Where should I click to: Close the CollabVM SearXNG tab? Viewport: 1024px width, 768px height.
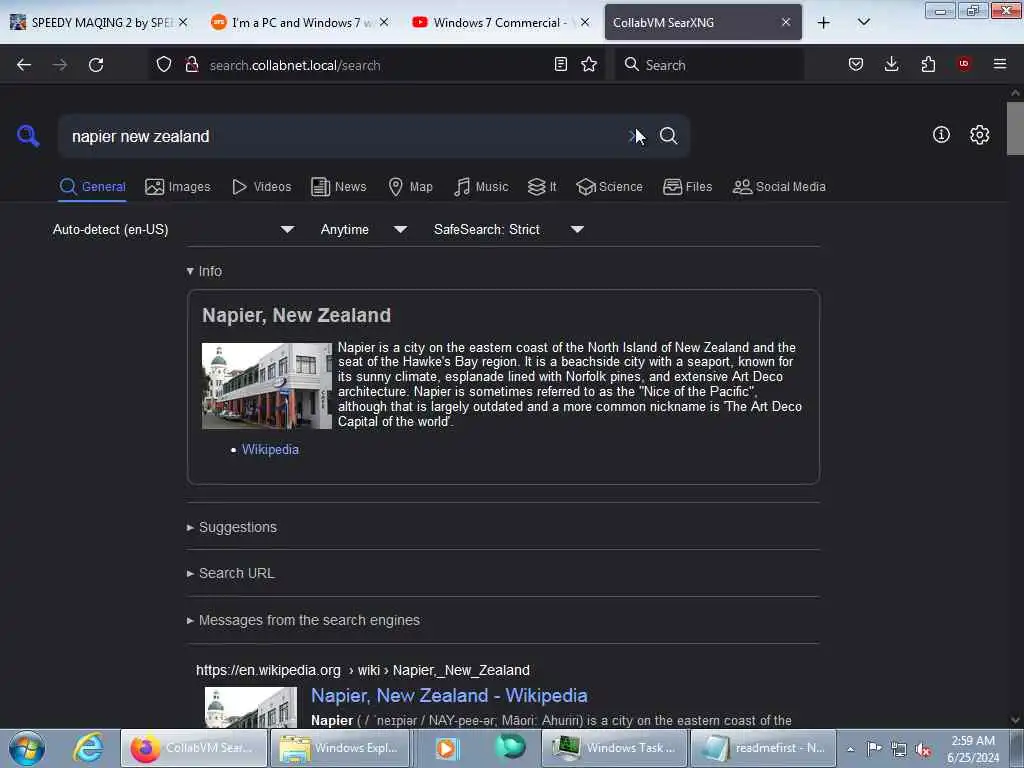pos(786,22)
